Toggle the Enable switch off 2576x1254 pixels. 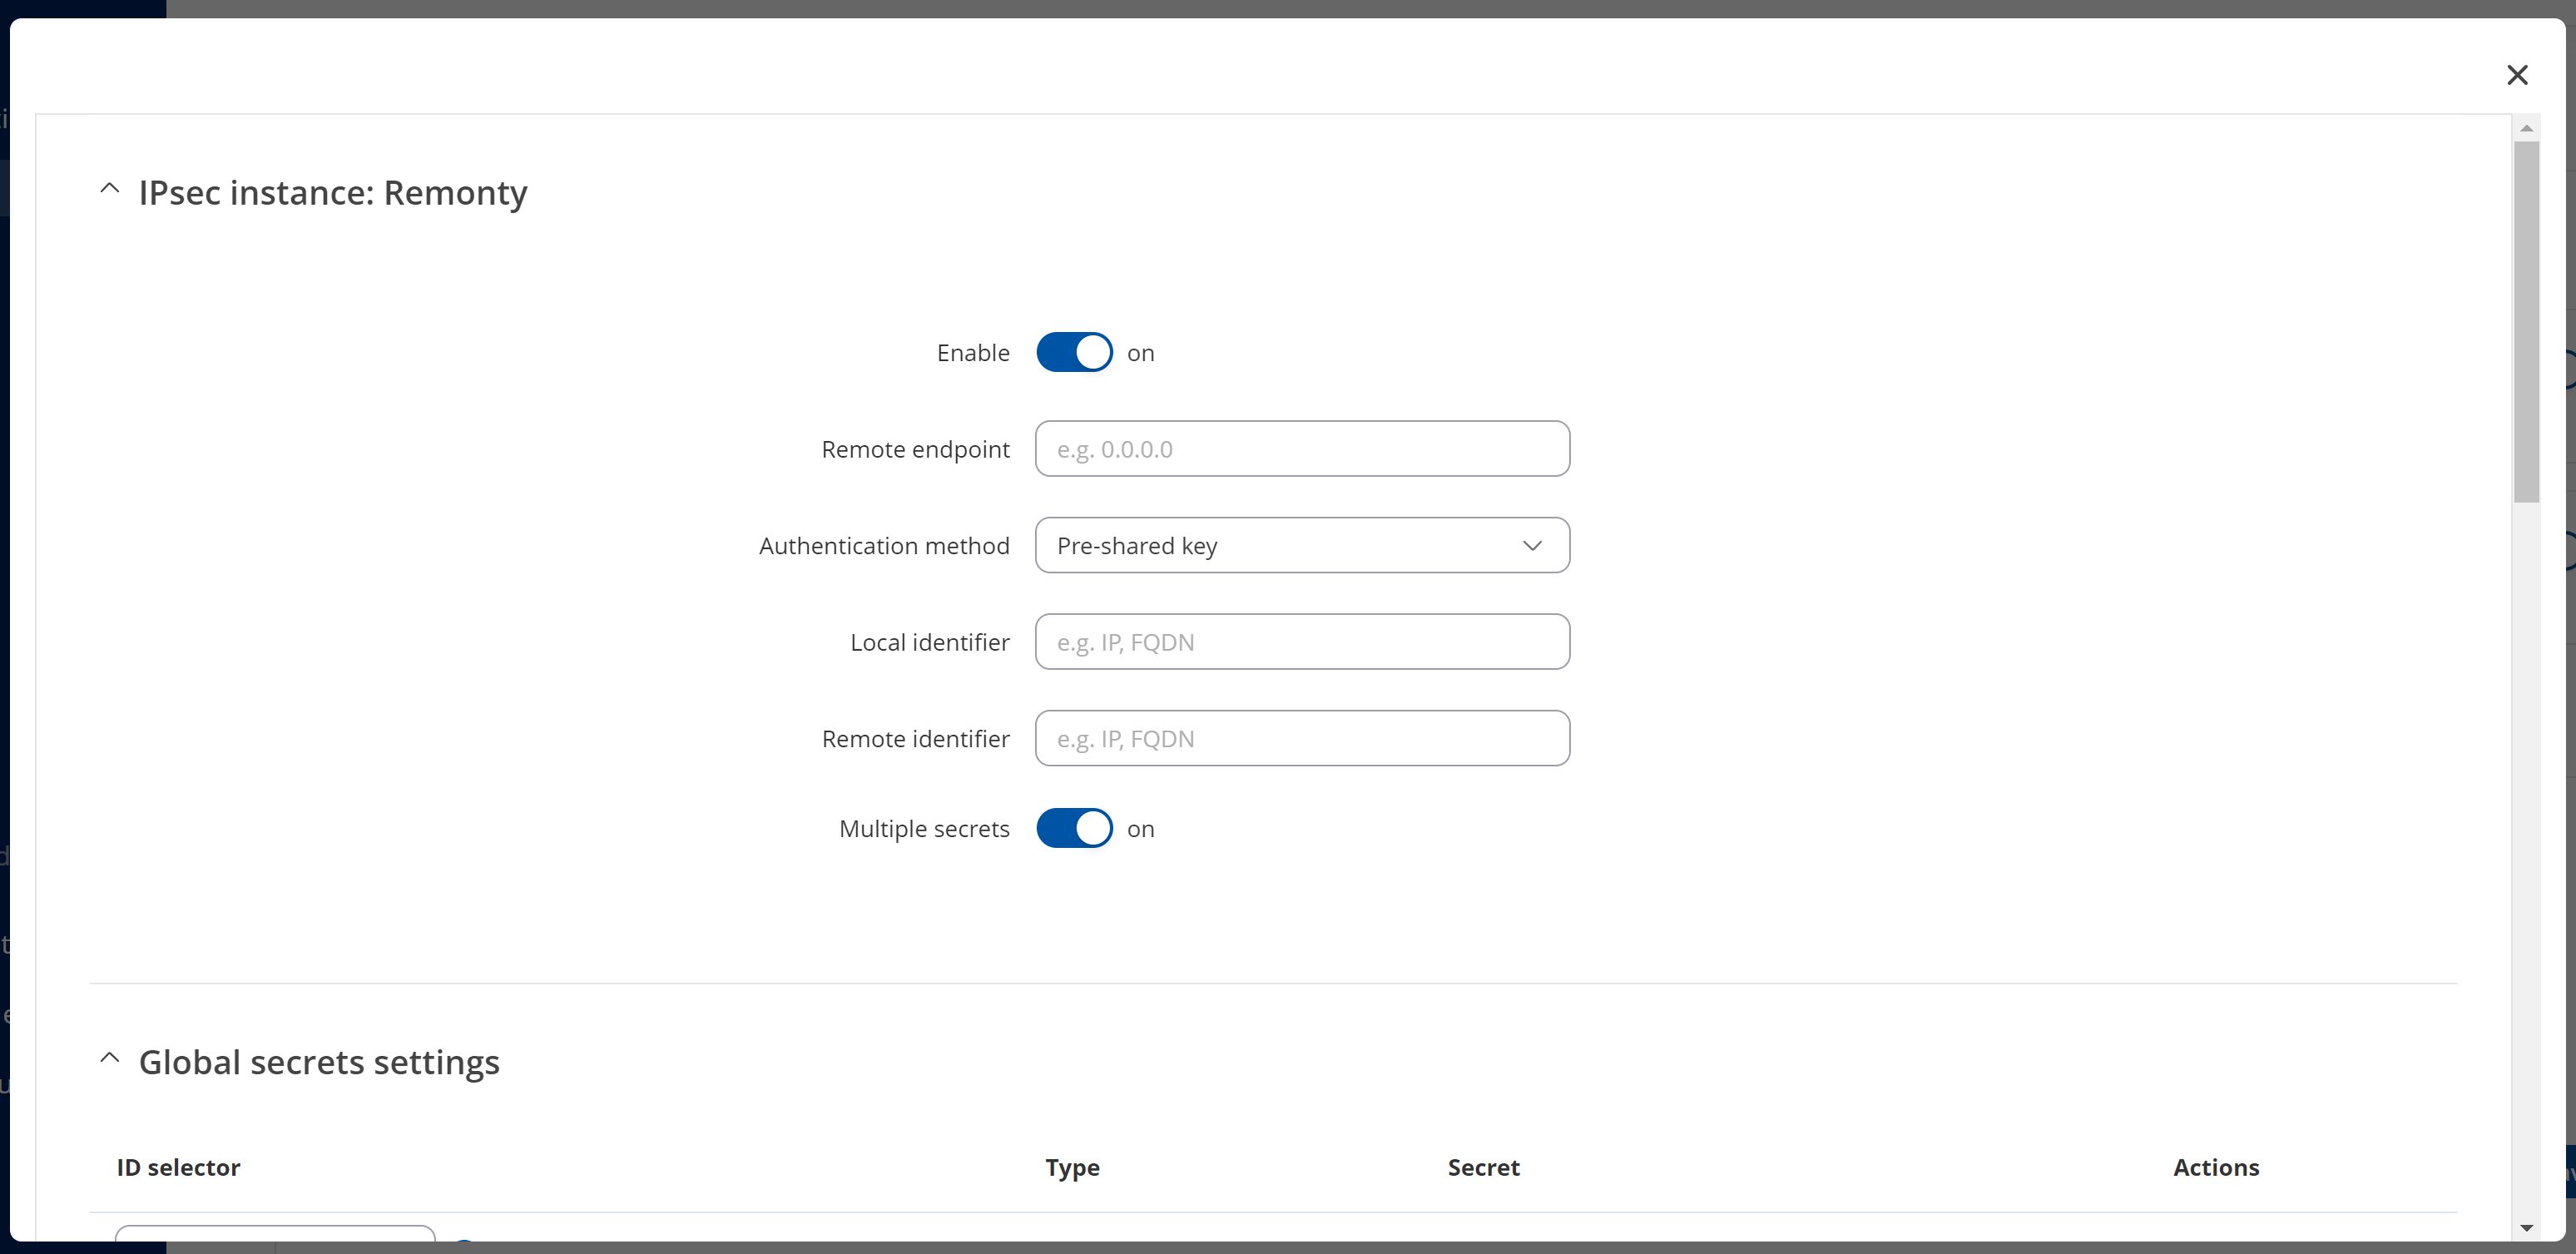click(x=1074, y=352)
